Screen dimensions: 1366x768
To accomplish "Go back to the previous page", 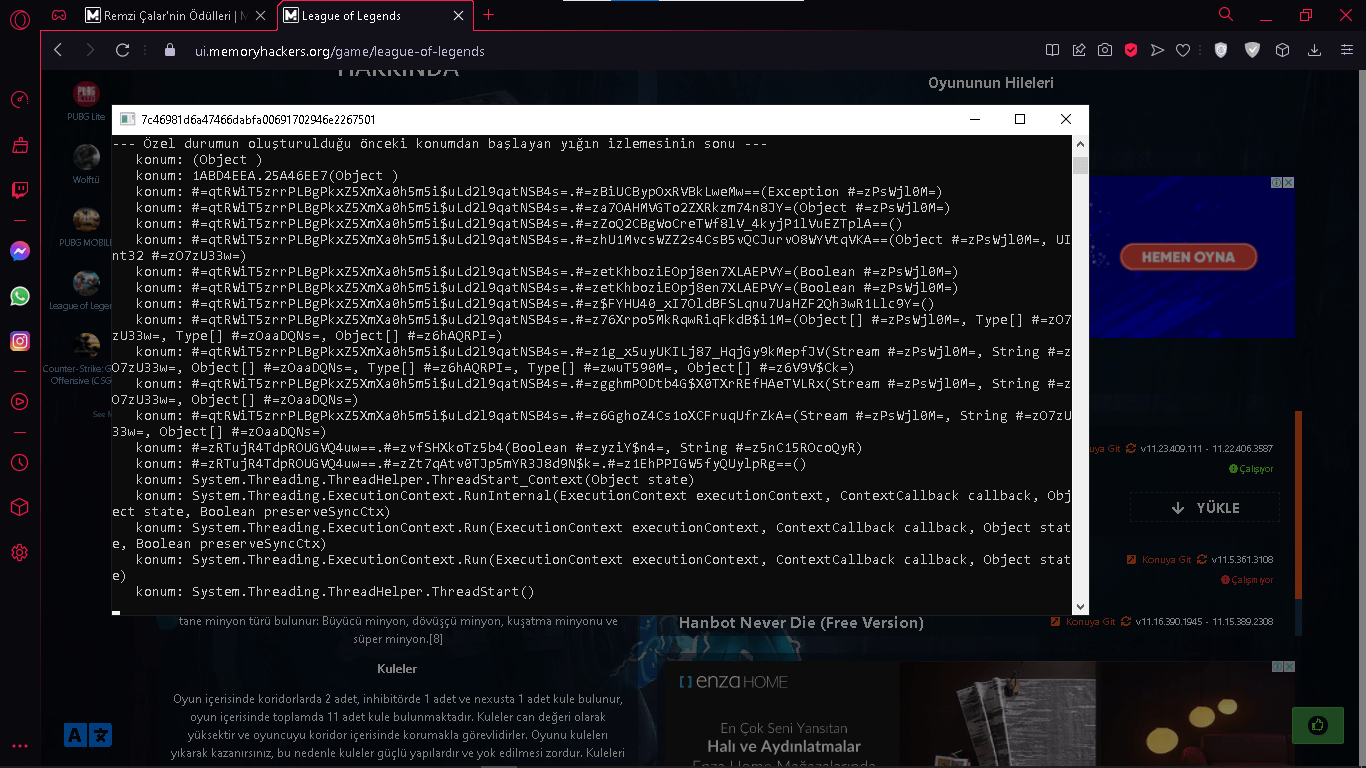I will click(x=58, y=50).
